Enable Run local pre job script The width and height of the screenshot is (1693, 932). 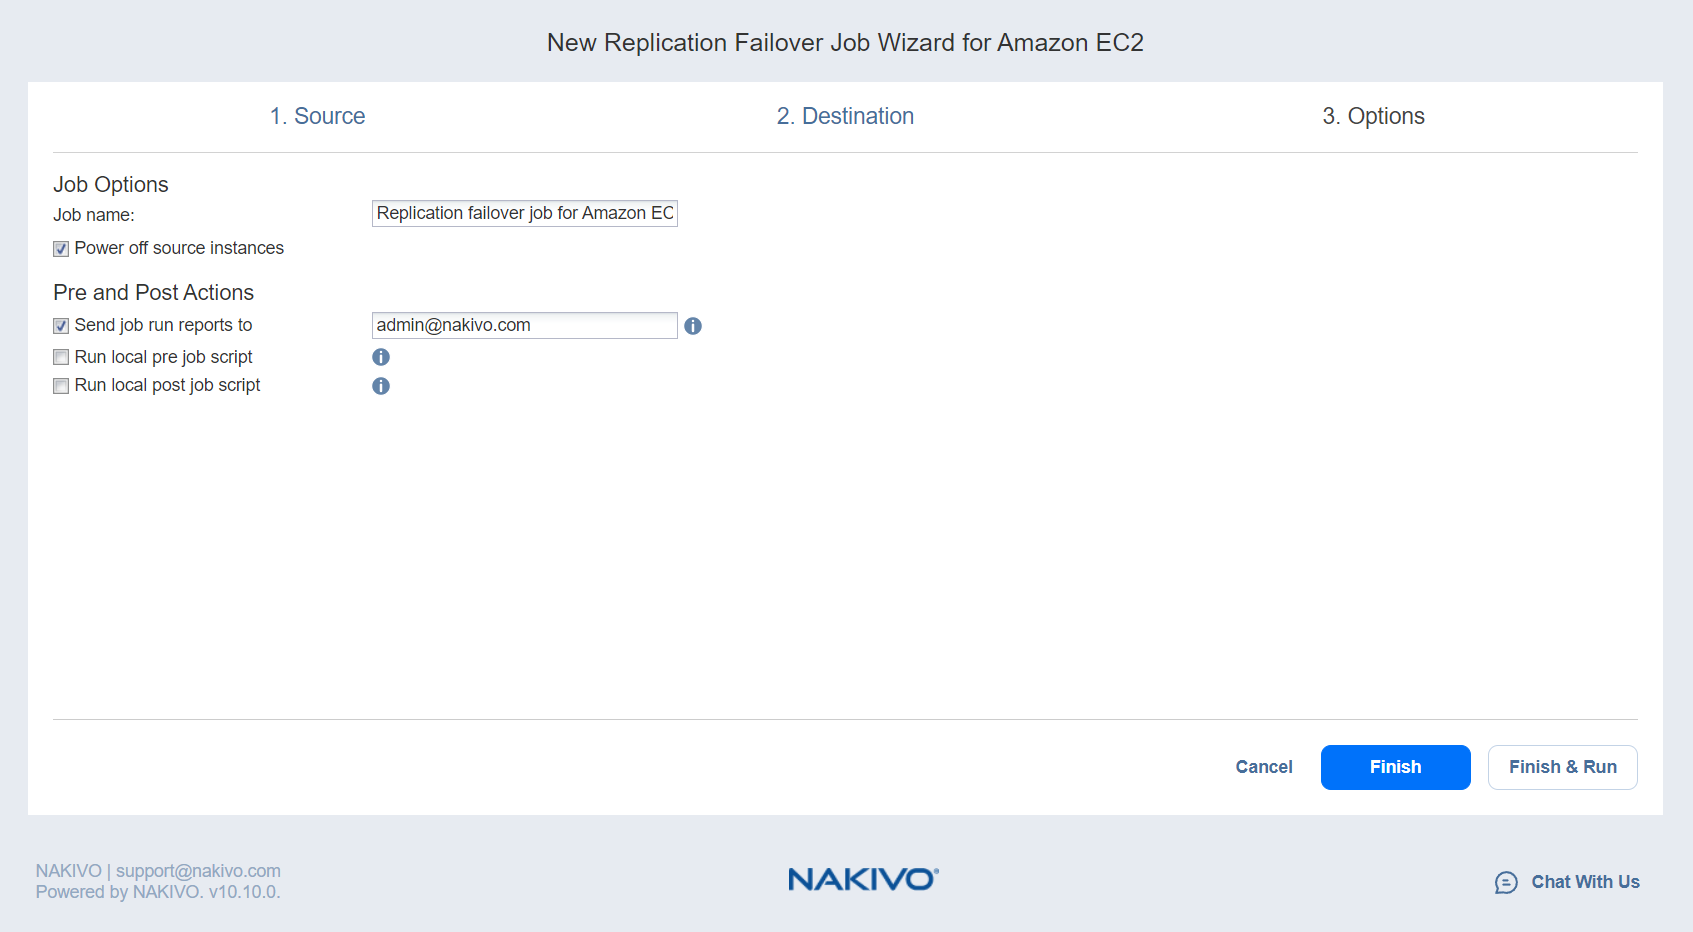point(61,357)
